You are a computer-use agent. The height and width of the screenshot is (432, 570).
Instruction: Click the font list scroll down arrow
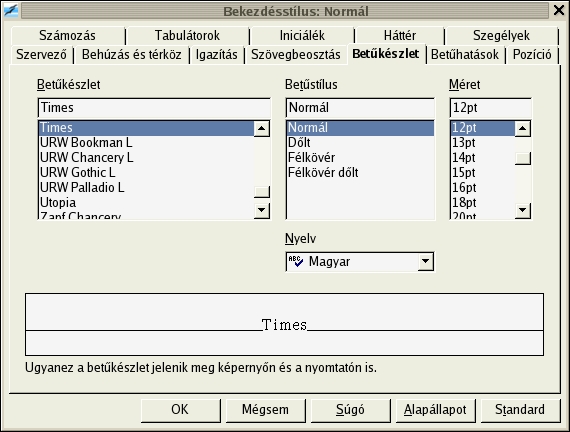click(x=262, y=210)
